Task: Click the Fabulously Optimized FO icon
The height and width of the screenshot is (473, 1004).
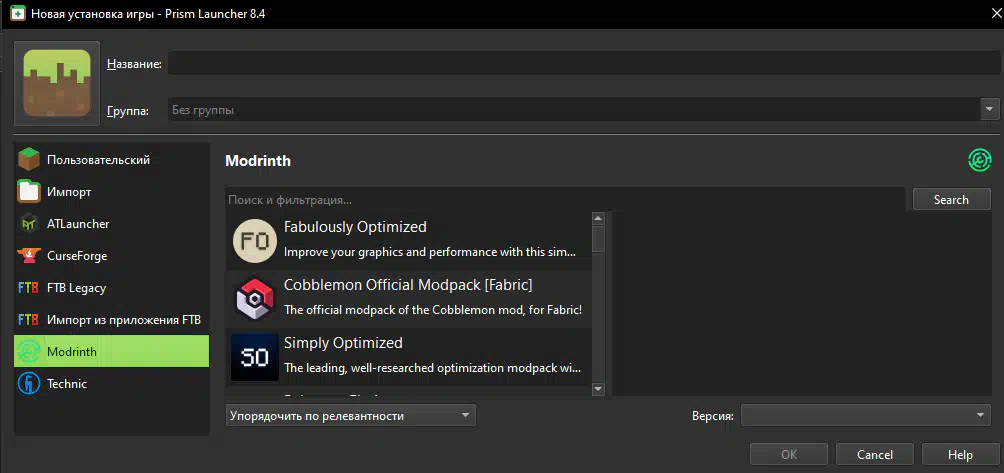Action: pos(254,239)
